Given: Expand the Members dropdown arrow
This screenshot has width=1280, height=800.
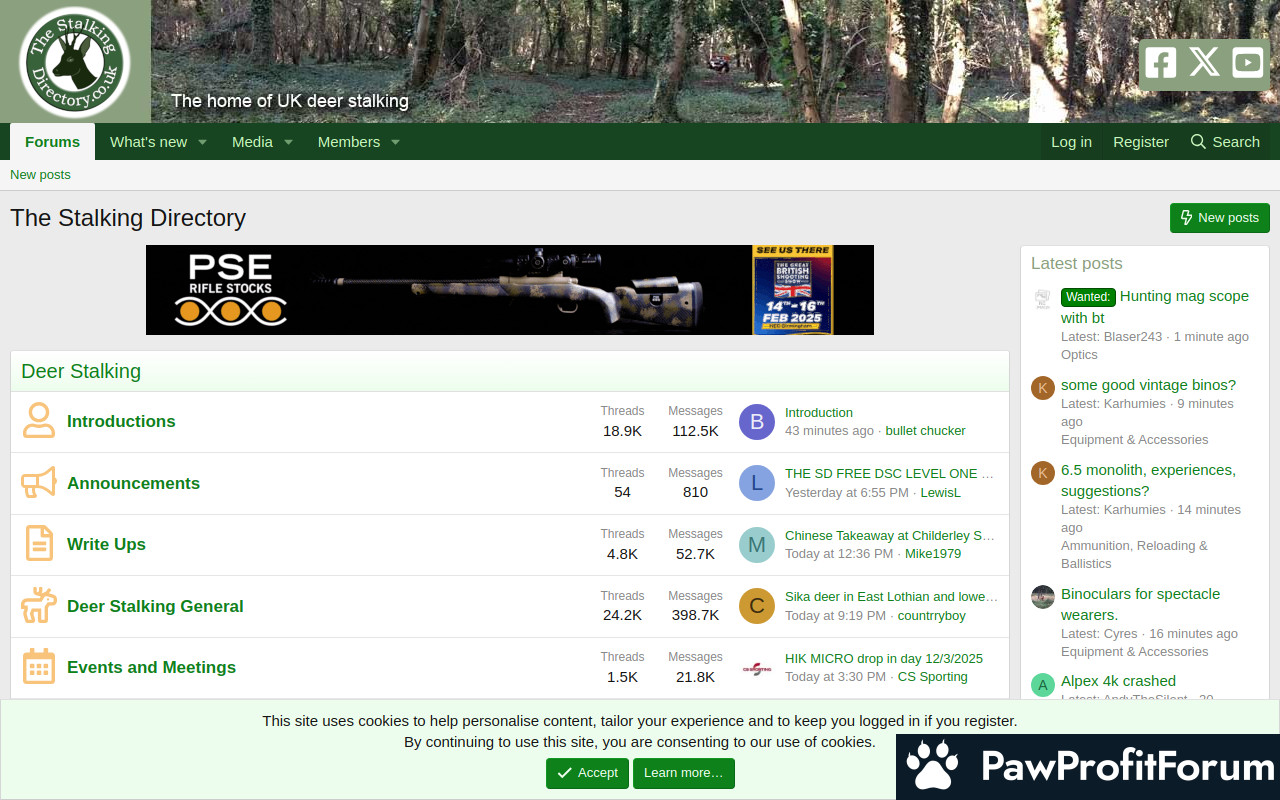Looking at the screenshot, I should coord(395,142).
